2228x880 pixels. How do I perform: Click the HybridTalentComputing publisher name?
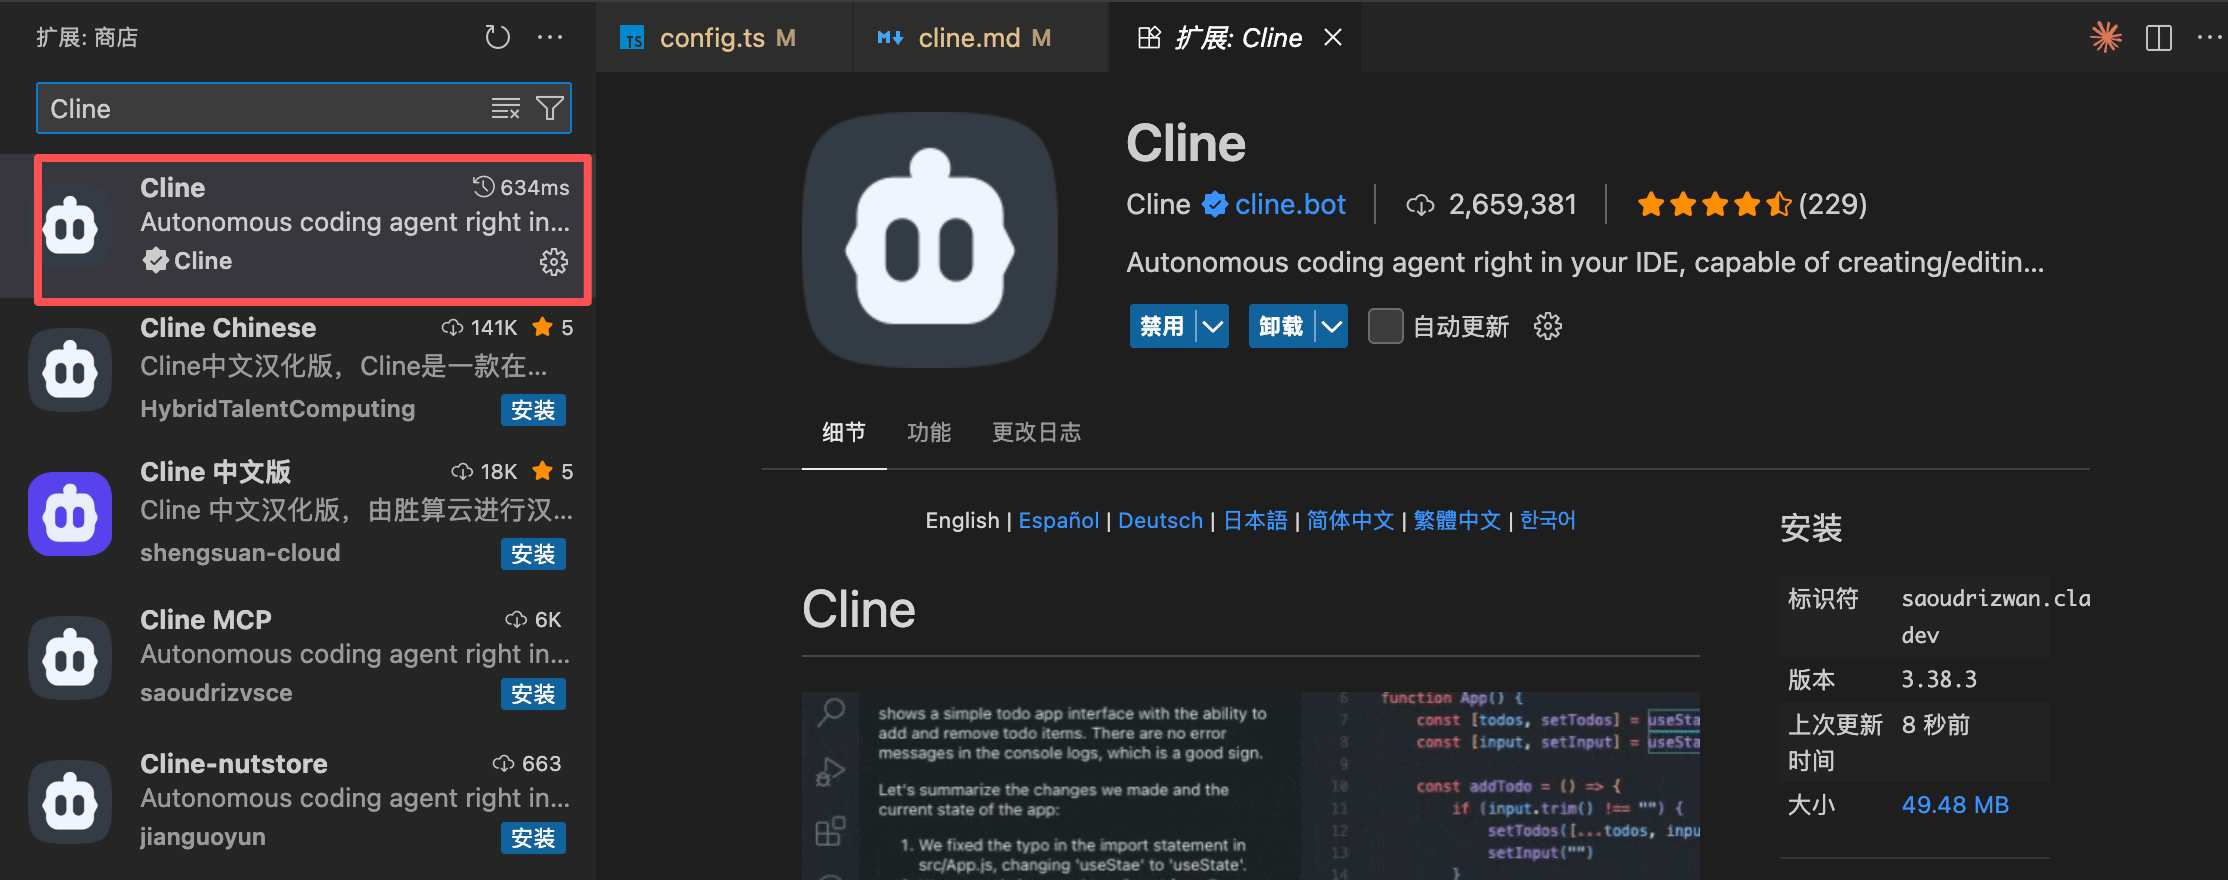[278, 409]
